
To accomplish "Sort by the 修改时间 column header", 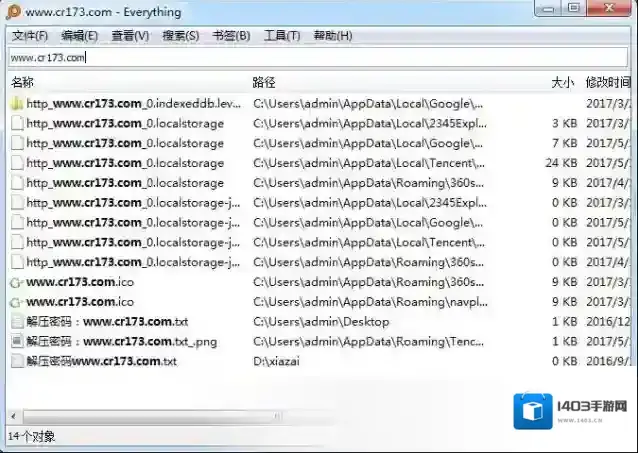I will point(608,83).
